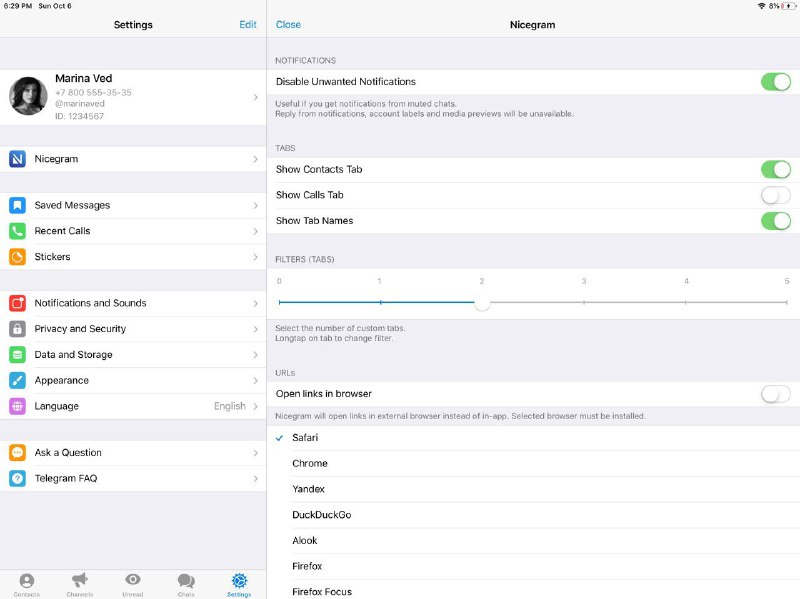Open the Recent Calls row chevron
Image resolution: width=800 pixels, height=599 pixels.
coord(256,231)
